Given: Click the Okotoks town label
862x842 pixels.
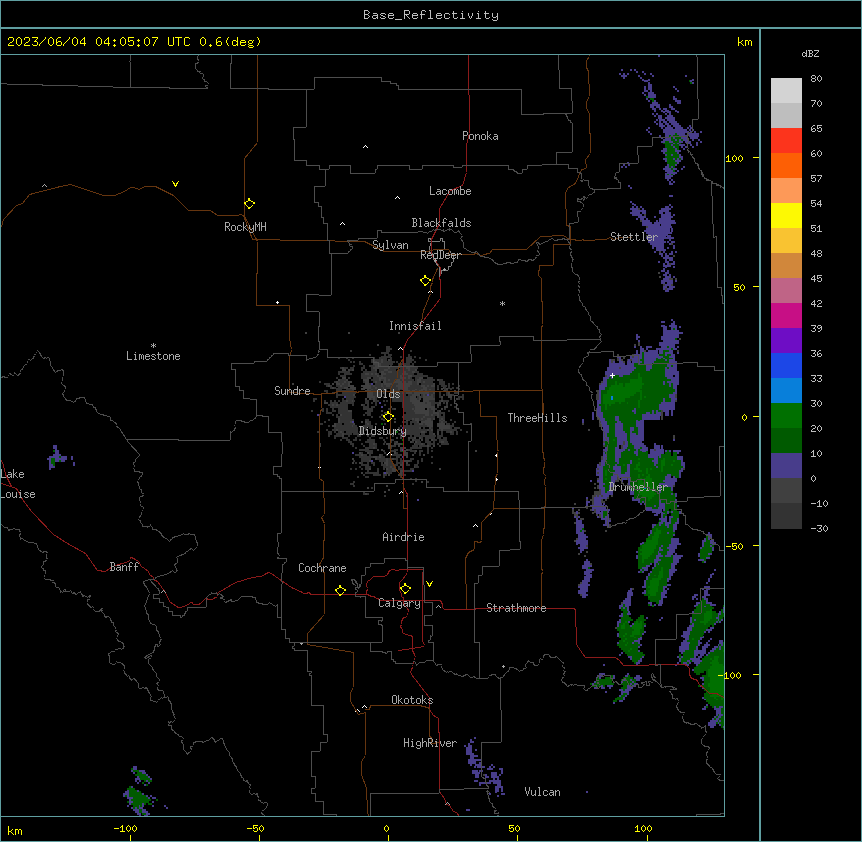Looking at the screenshot, I should click(412, 700).
